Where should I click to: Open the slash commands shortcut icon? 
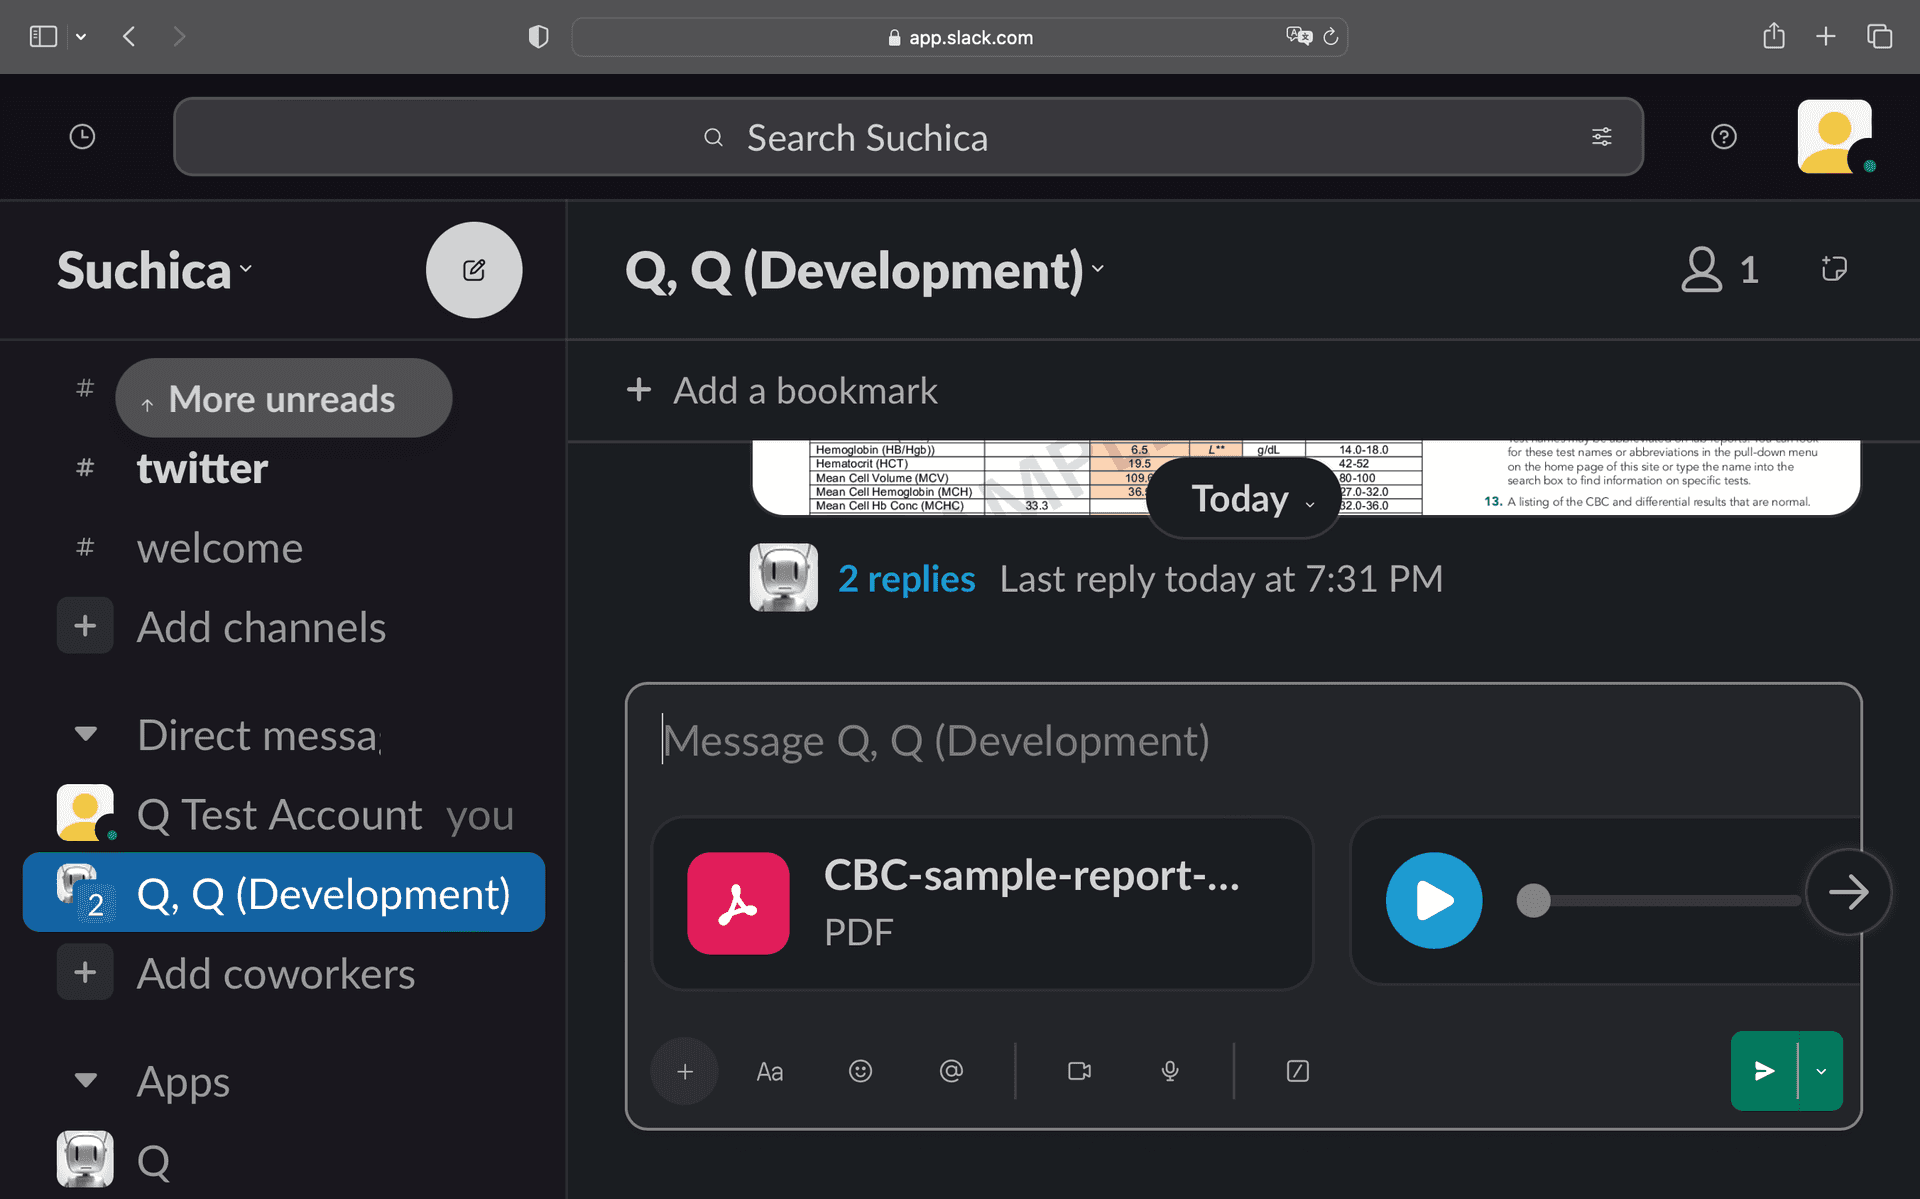pyautogui.click(x=1296, y=1070)
